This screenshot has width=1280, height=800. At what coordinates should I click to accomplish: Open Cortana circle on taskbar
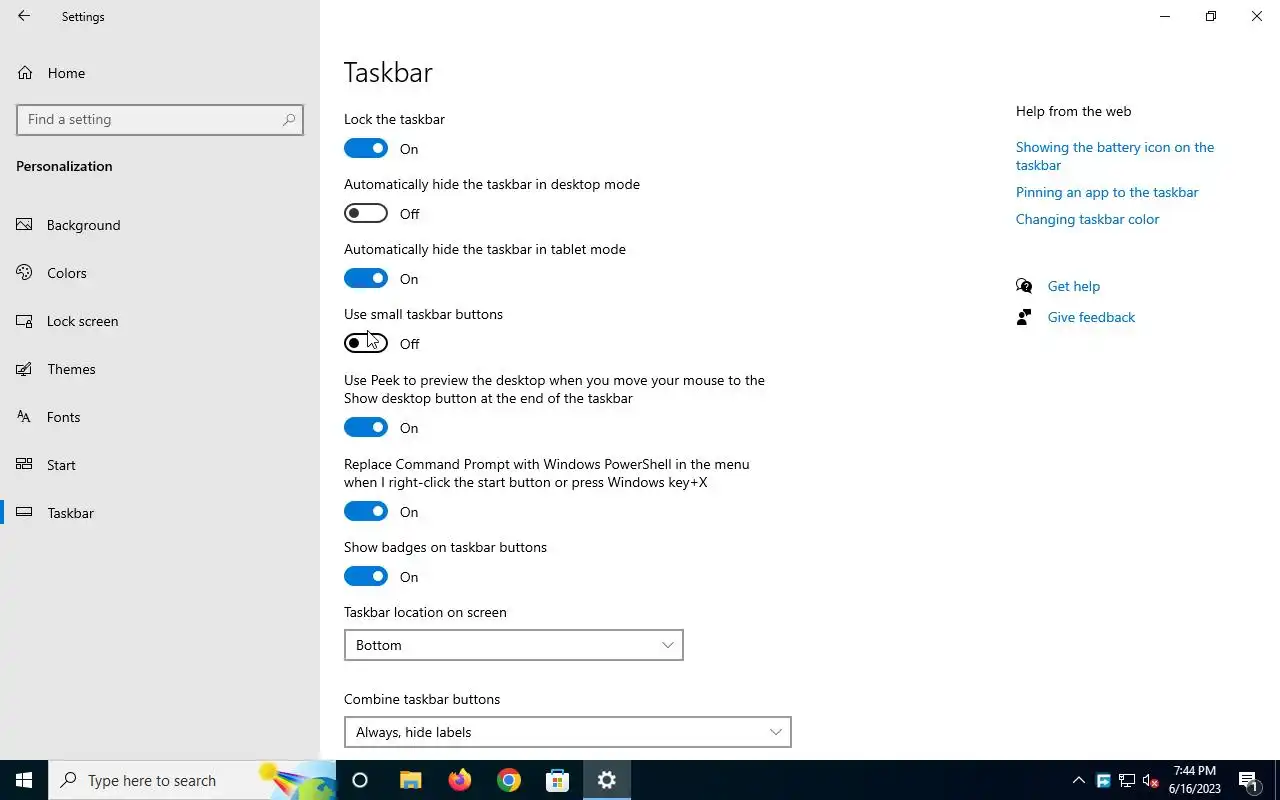(x=360, y=780)
